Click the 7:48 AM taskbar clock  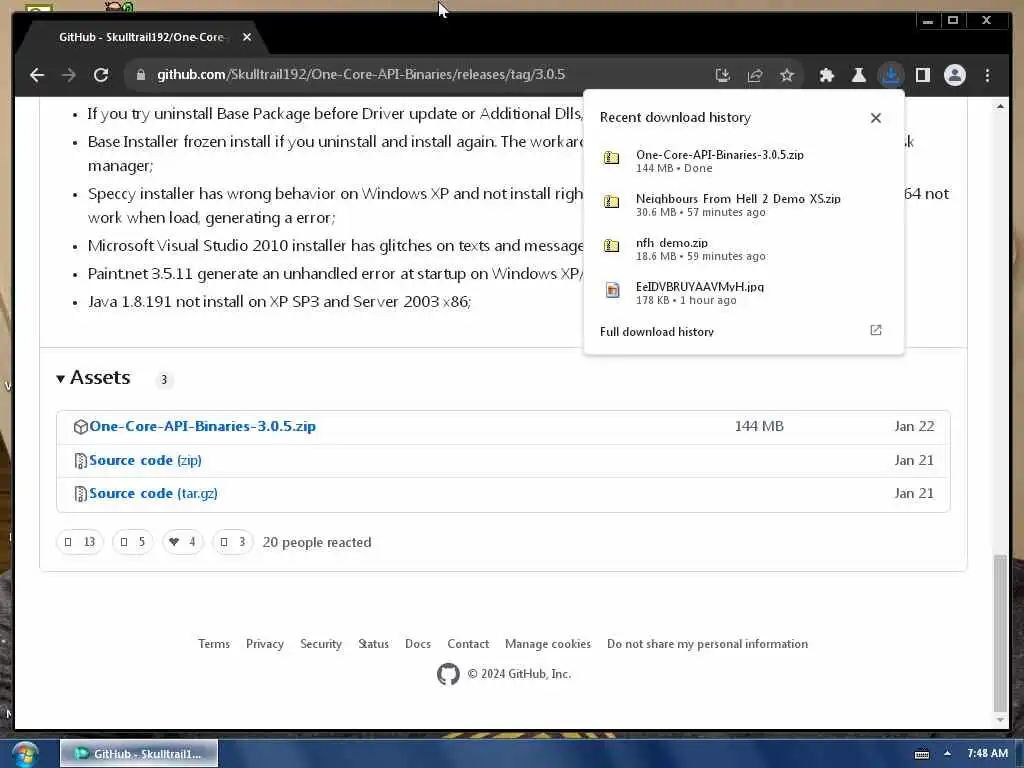(x=987, y=754)
